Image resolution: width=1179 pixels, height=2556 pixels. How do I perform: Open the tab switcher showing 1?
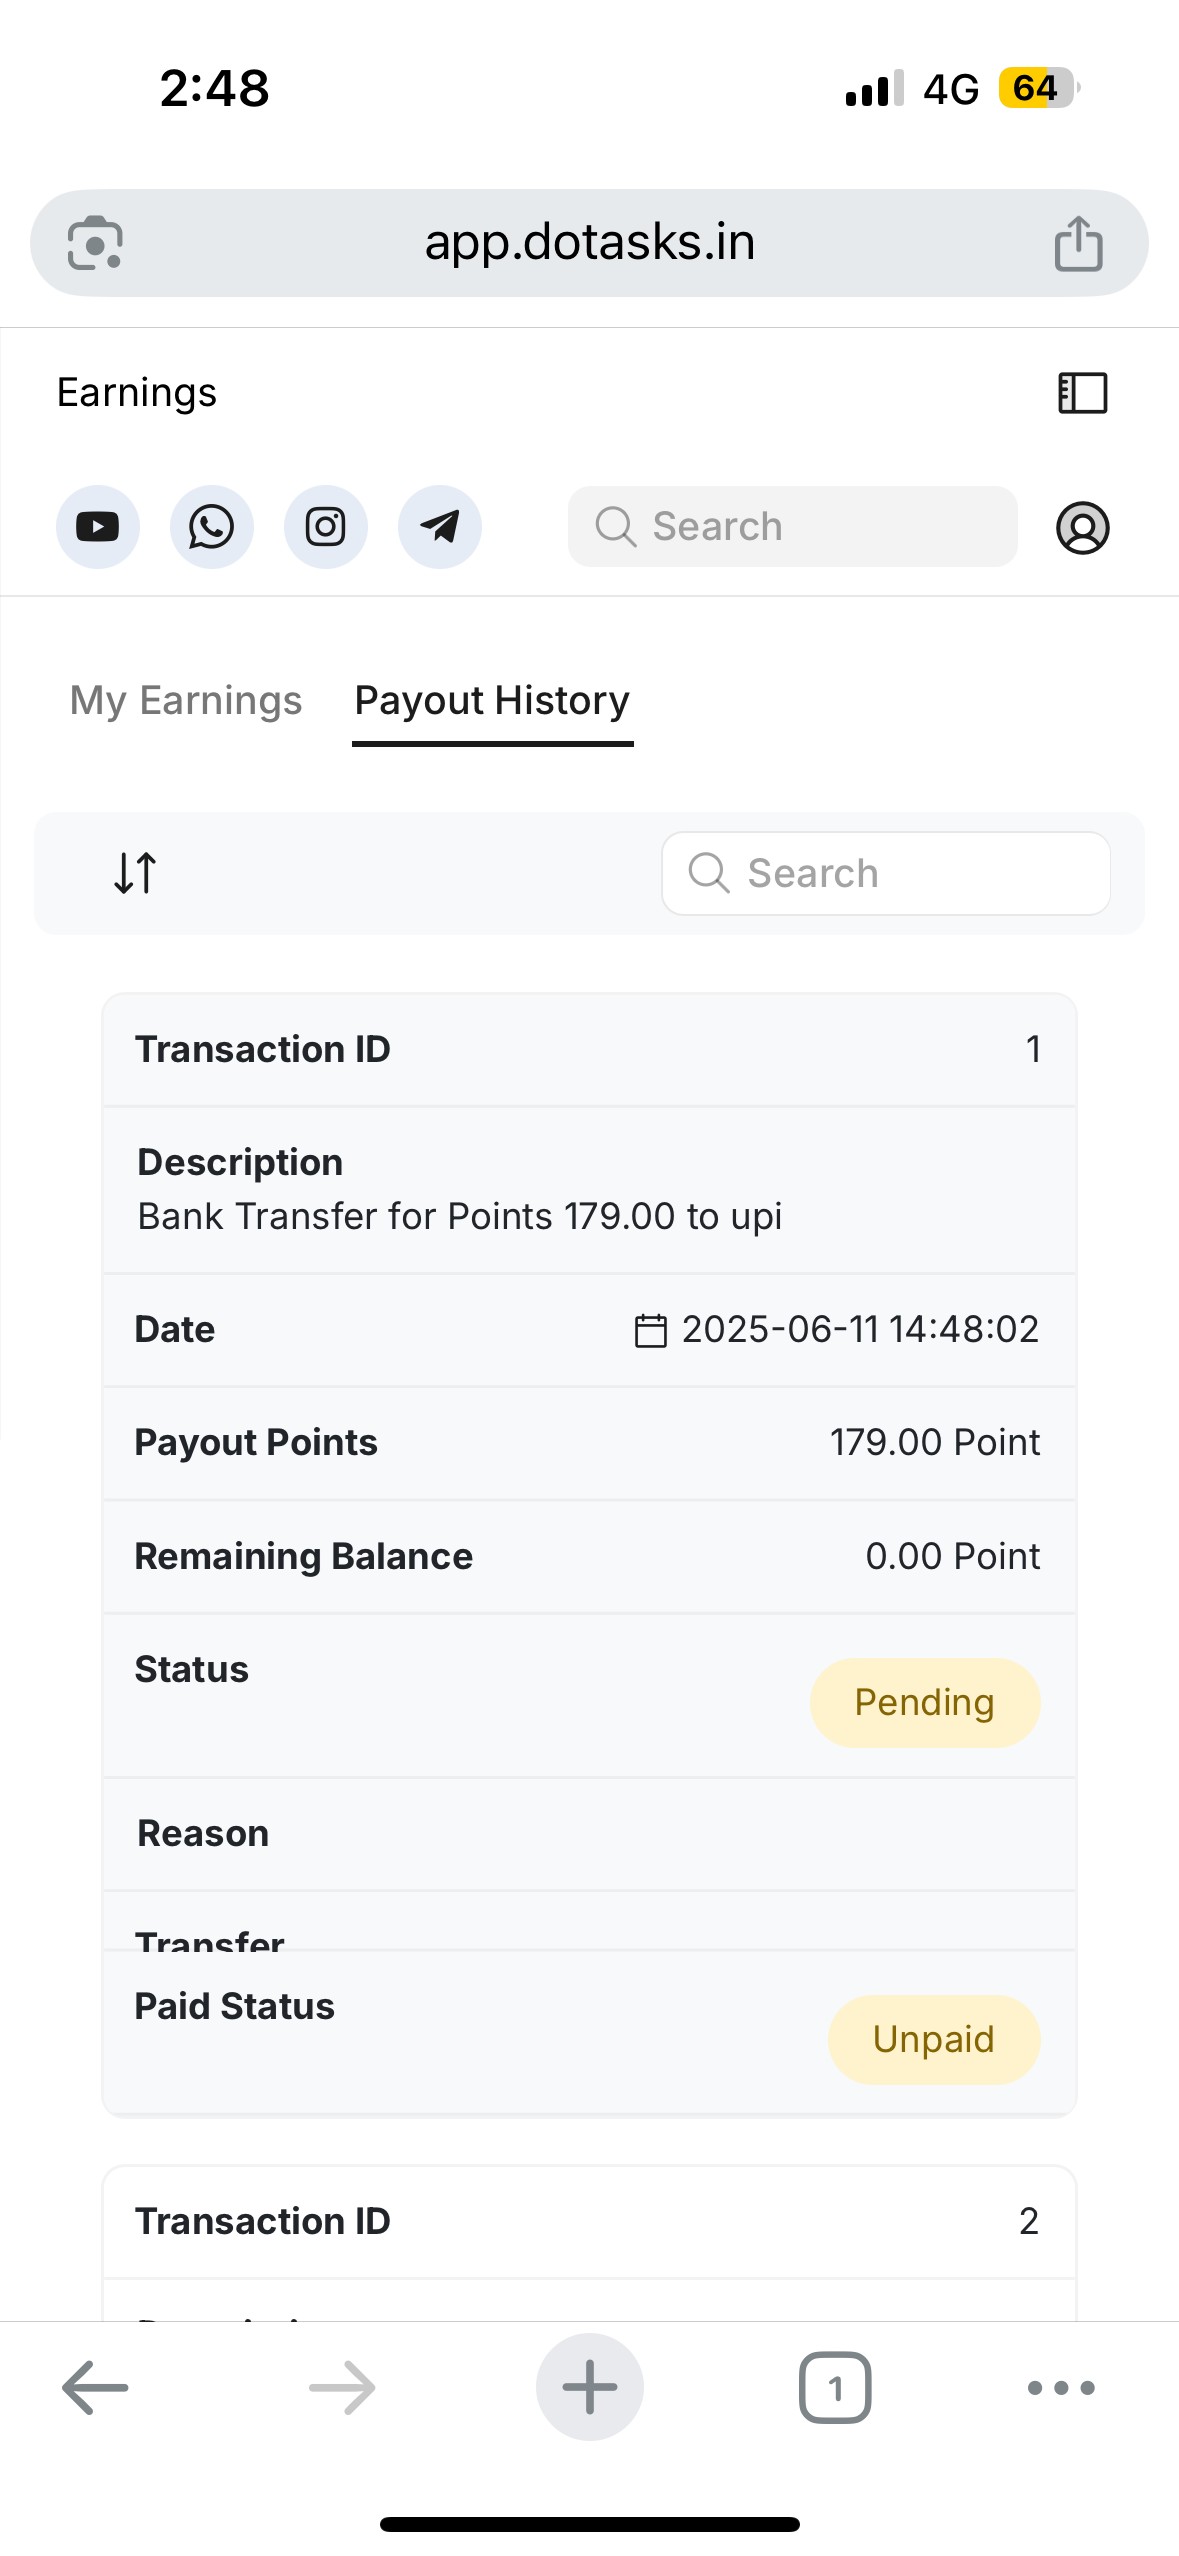pos(835,2388)
